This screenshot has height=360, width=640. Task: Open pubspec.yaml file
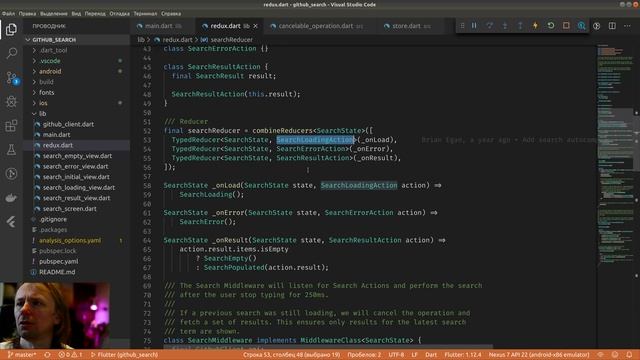[58, 262]
